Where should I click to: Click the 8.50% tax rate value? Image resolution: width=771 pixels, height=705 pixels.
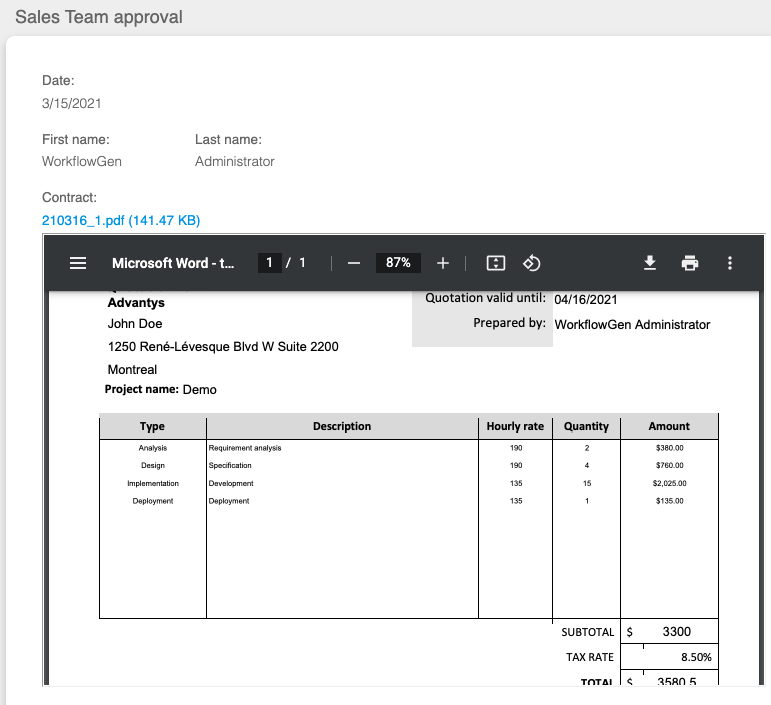pos(695,657)
